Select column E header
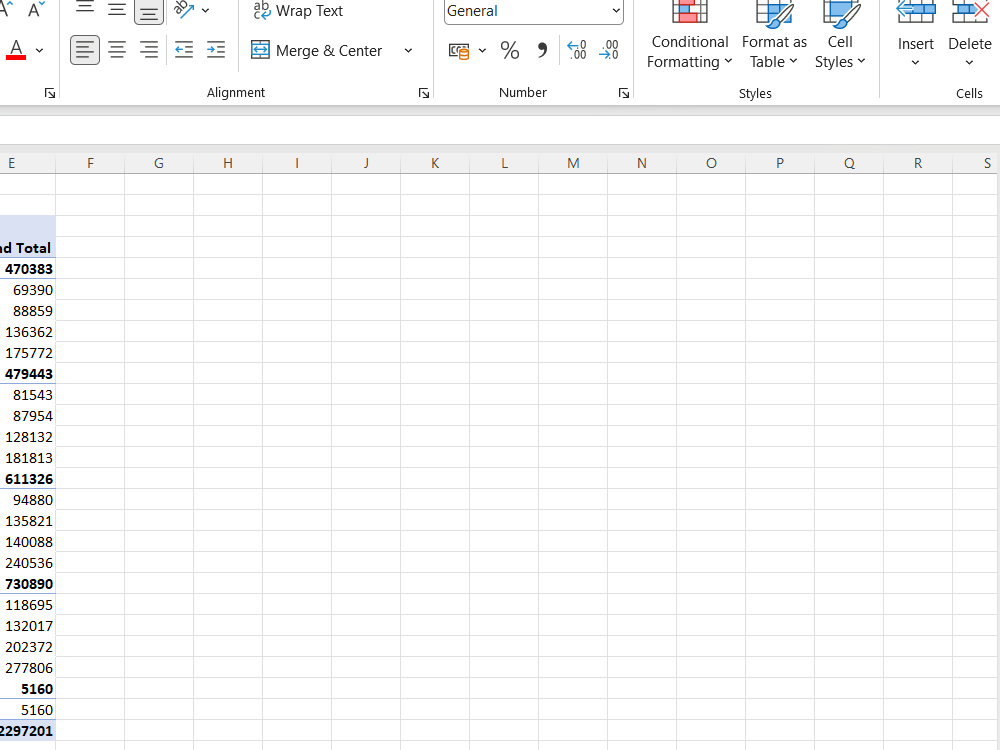 [x=27, y=163]
